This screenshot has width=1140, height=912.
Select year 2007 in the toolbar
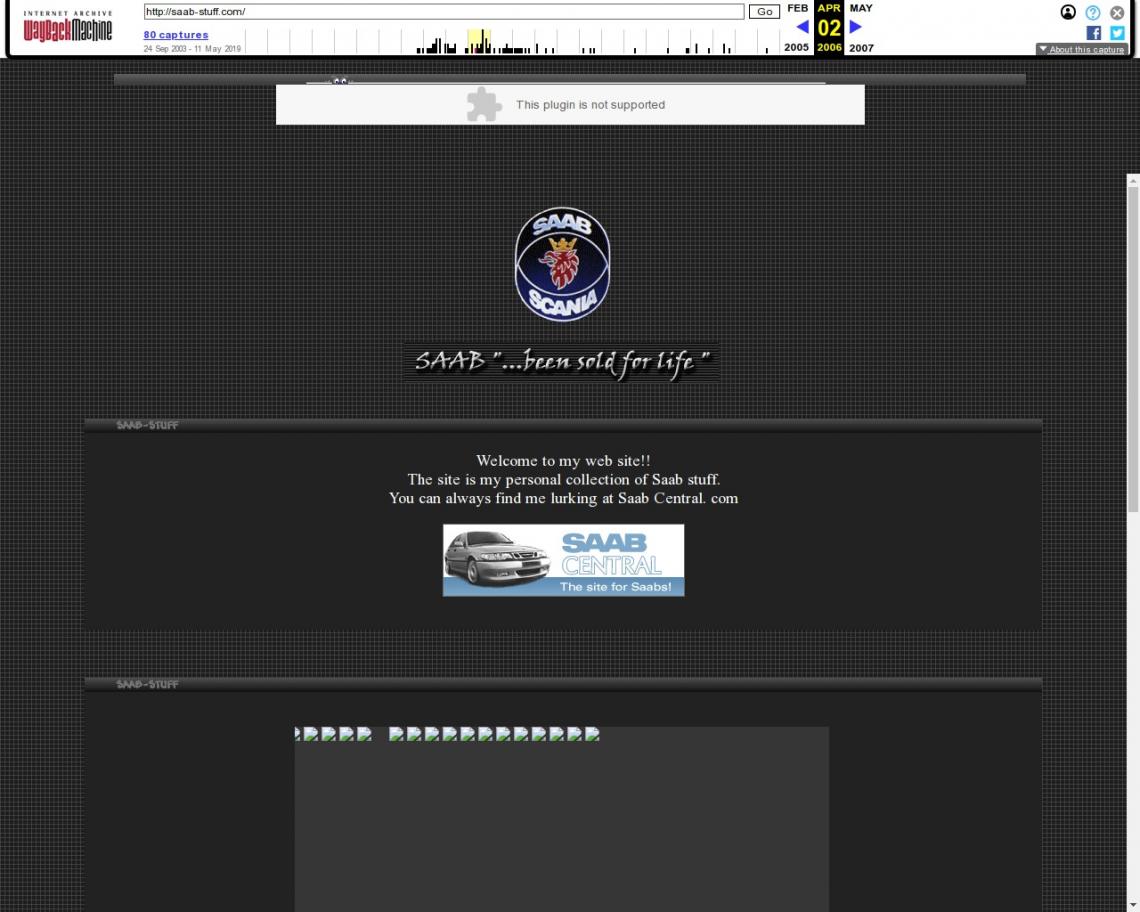click(861, 47)
